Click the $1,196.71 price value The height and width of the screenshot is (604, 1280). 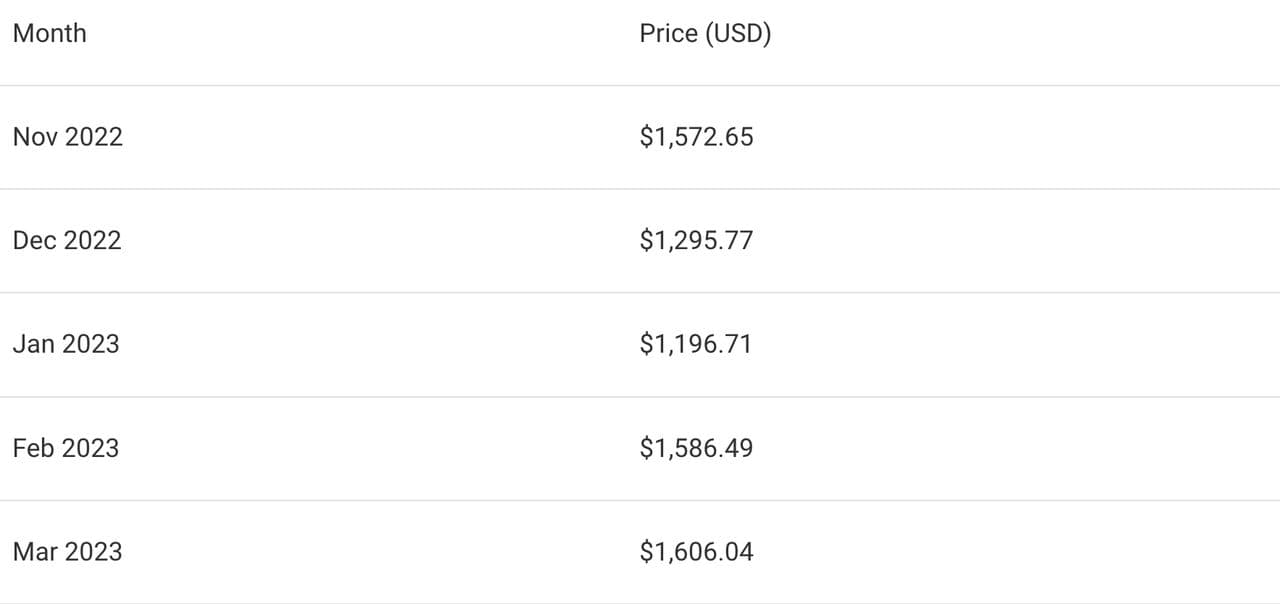click(695, 344)
